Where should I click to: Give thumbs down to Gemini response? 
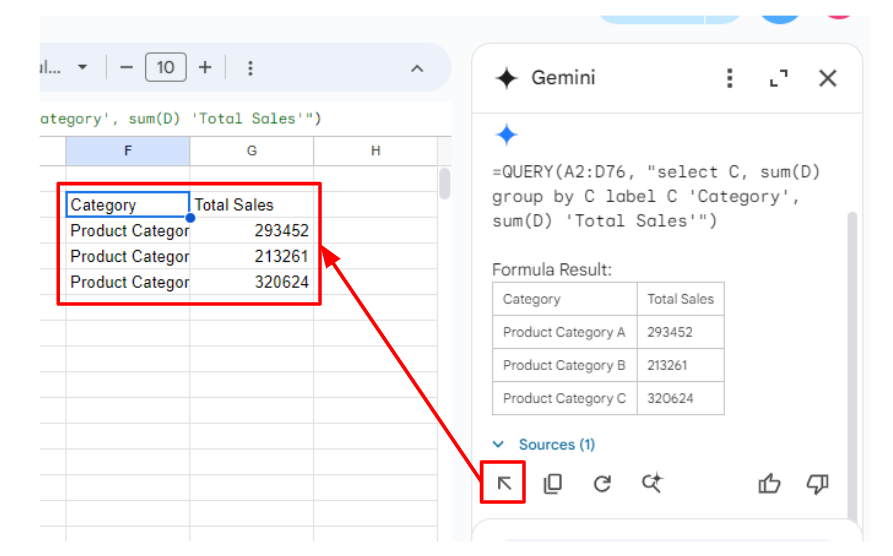(x=817, y=484)
